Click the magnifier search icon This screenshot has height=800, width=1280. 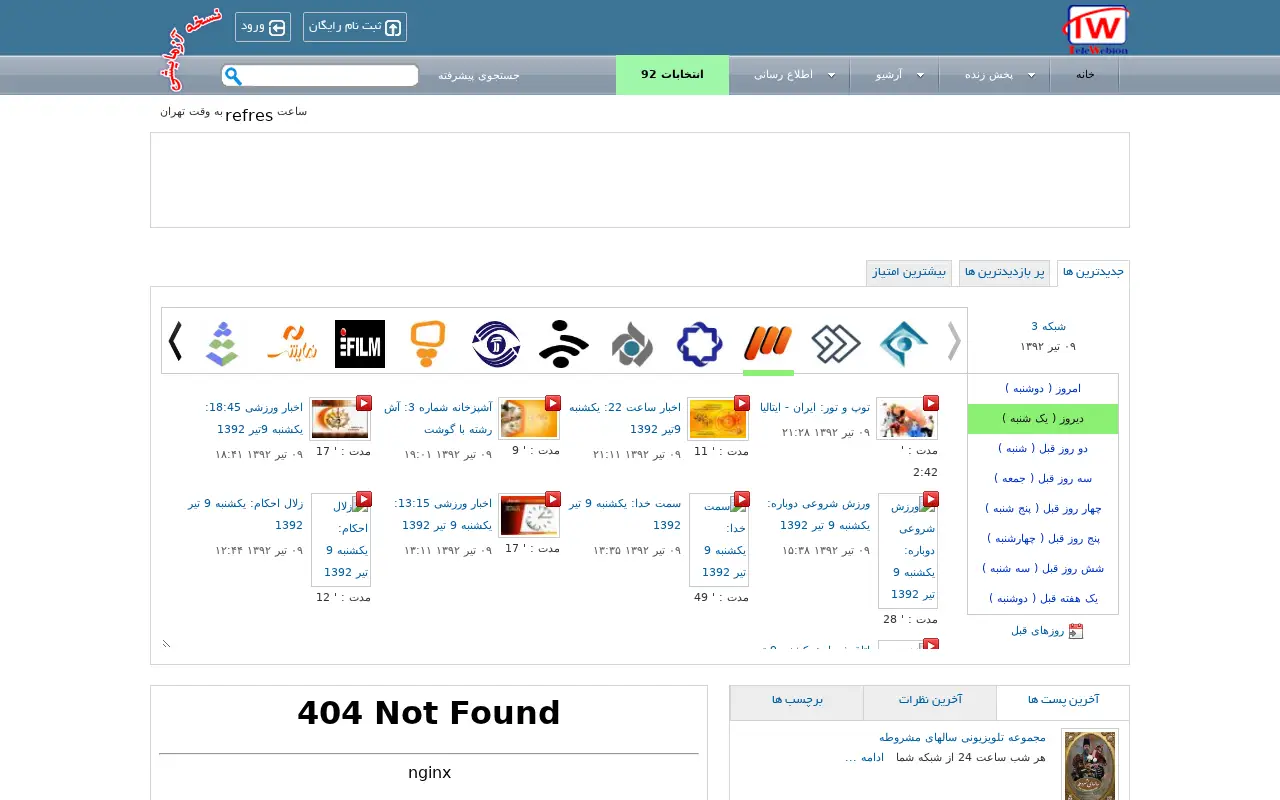coord(232,76)
